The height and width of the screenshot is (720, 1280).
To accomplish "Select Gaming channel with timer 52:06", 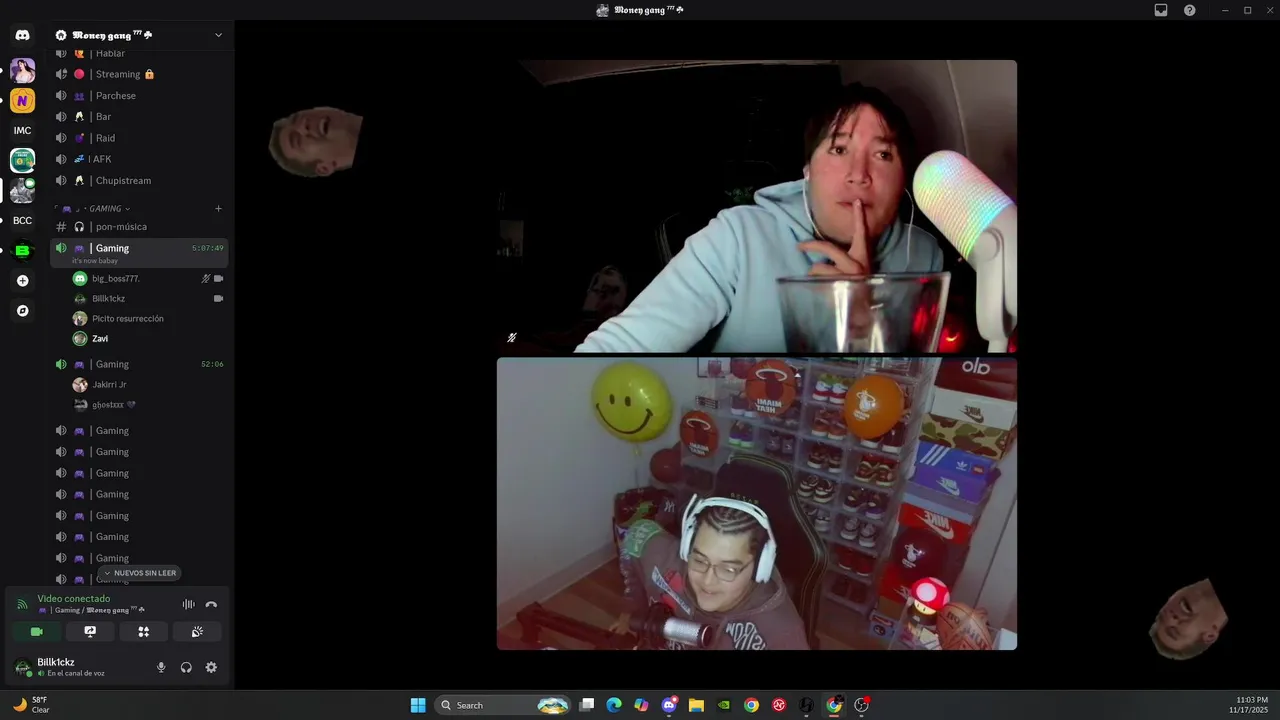I will click(x=140, y=364).
